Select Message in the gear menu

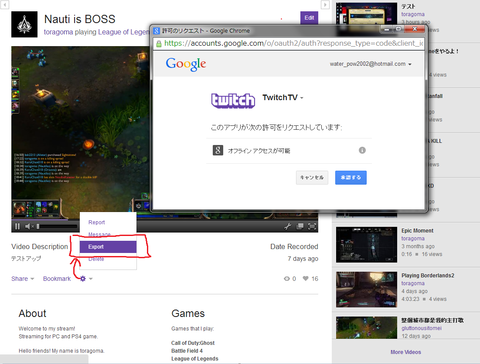(x=99, y=234)
